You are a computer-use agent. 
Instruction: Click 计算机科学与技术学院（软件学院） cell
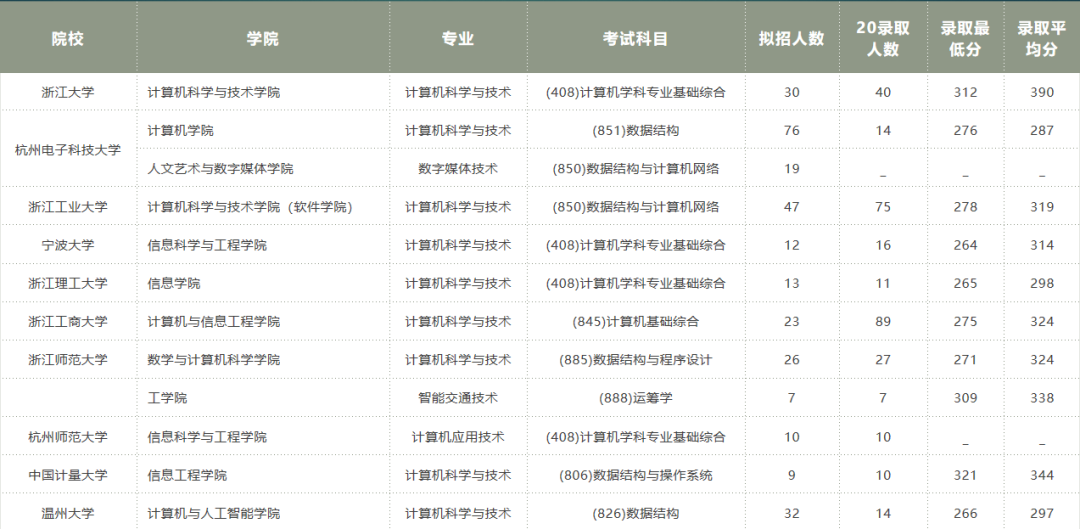(250, 207)
